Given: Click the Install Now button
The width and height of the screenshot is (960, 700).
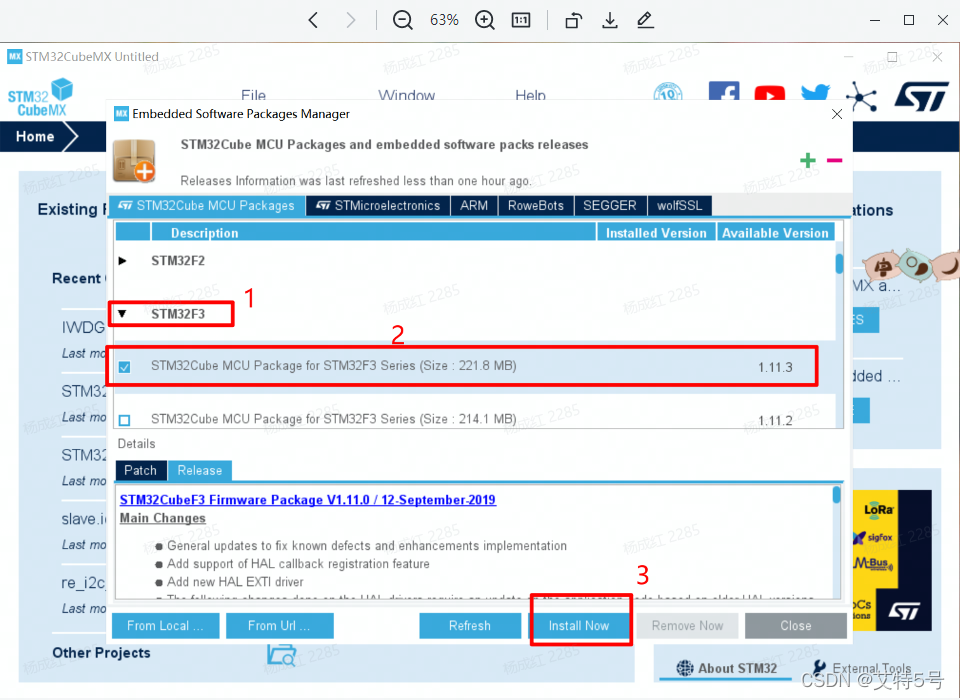Looking at the screenshot, I should point(579,626).
